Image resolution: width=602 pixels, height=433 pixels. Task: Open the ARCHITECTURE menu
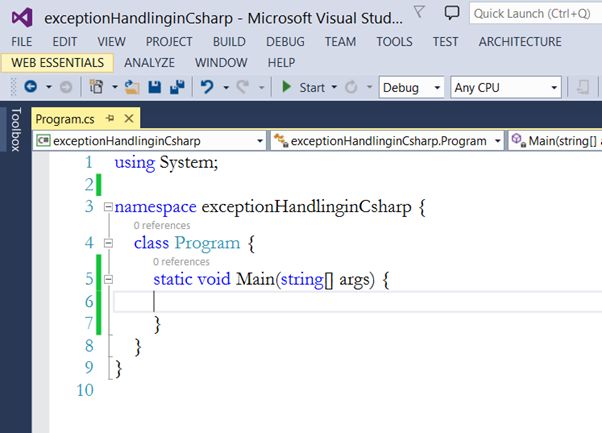(520, 41)
